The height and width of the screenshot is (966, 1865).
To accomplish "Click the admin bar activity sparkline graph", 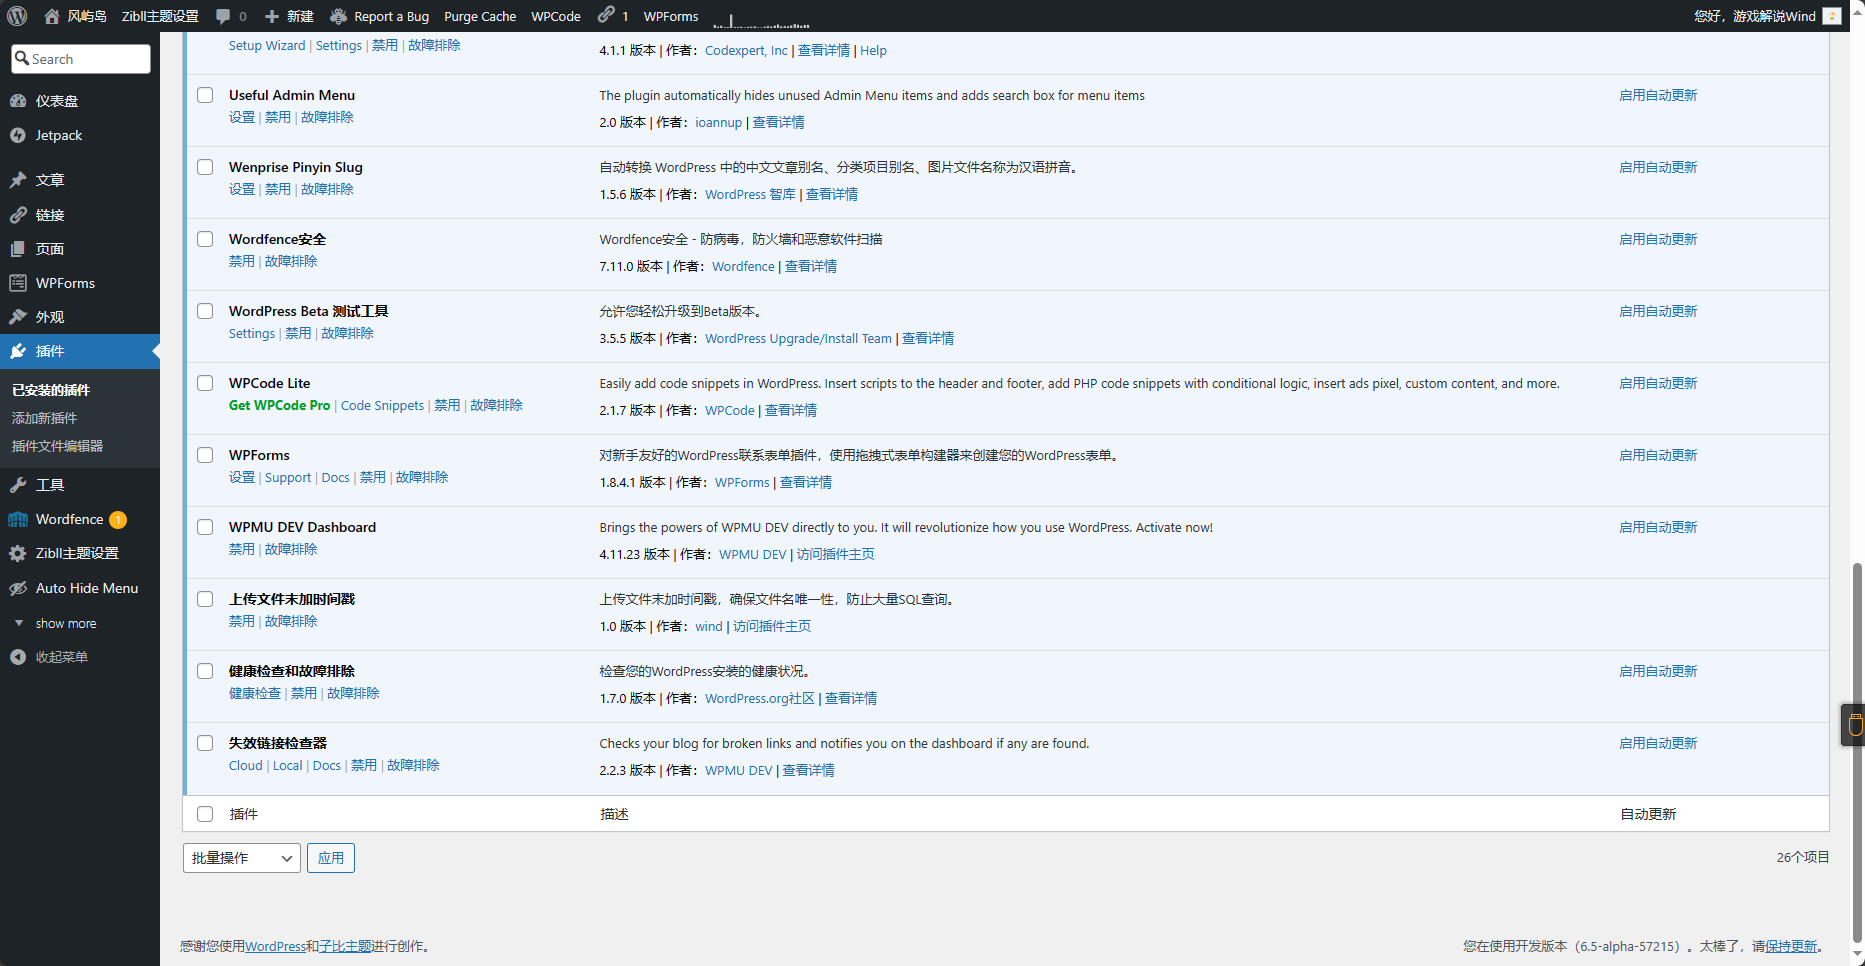I will [x=761, y=19].
